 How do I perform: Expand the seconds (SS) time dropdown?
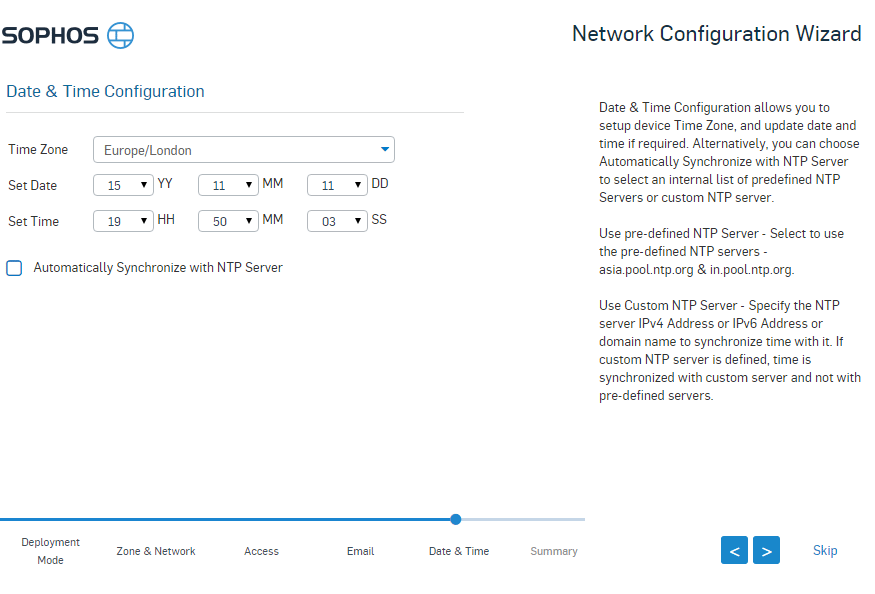click(x=337, y=222)
